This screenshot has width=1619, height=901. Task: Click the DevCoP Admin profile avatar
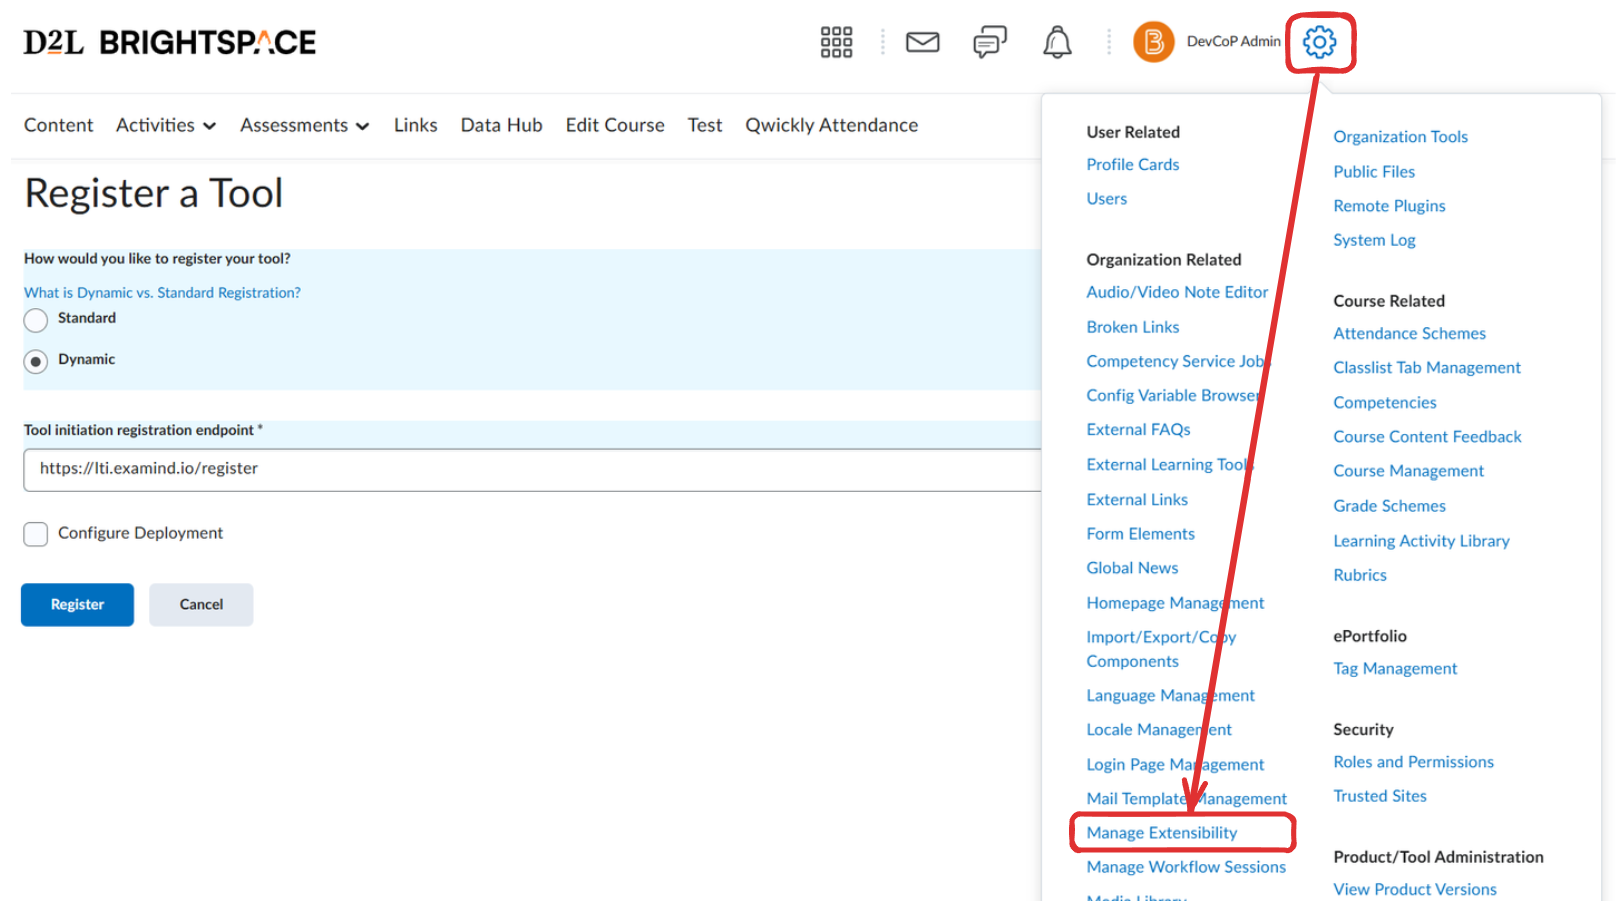tap(1153, 42)
